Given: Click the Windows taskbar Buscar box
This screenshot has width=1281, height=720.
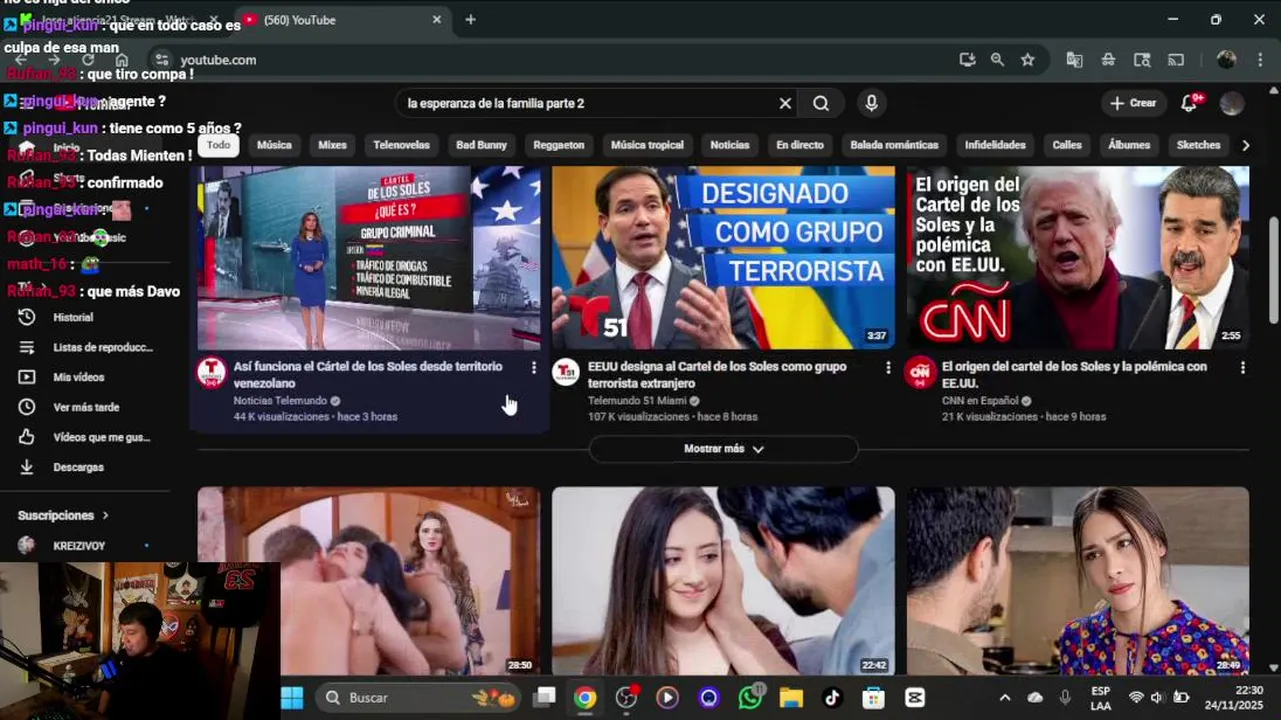Looking at the screenshot, I should (x=418, y=697).
